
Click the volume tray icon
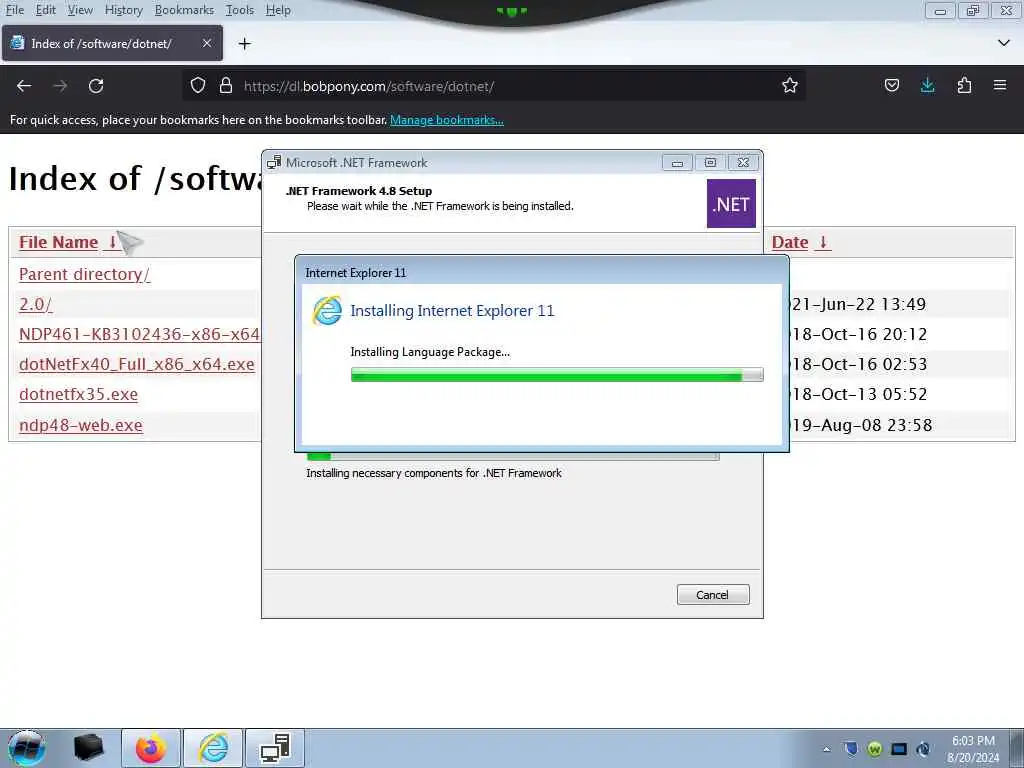pos(923,749)
